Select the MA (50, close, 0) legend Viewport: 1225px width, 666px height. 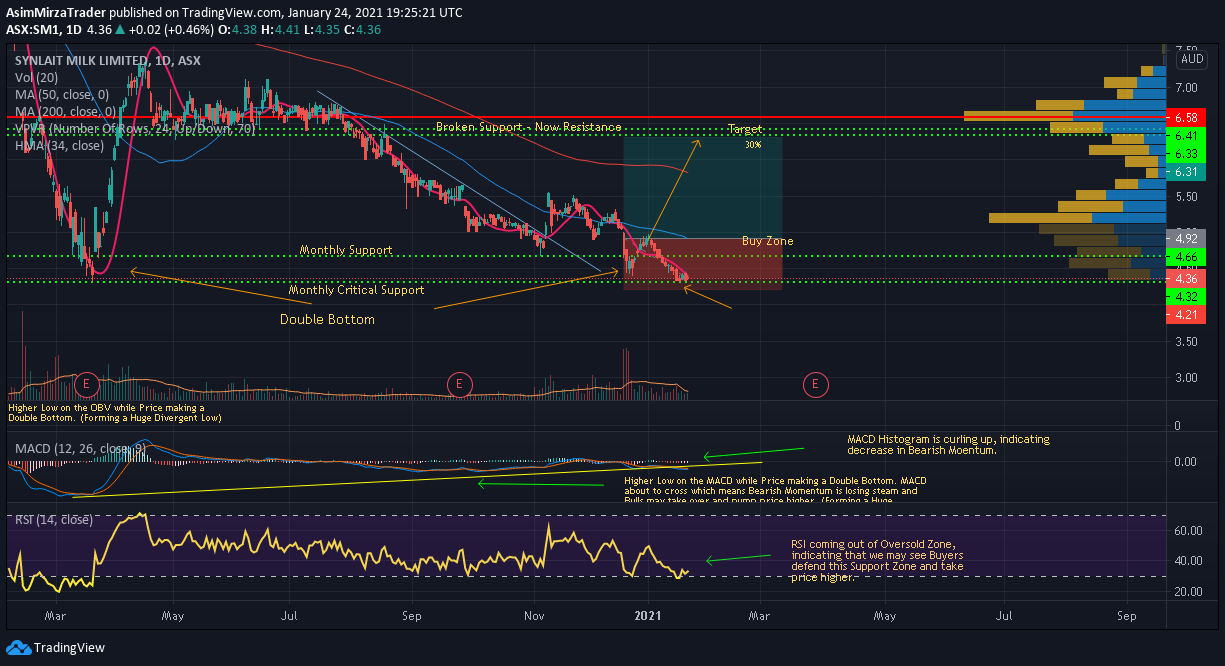(61, 95)
